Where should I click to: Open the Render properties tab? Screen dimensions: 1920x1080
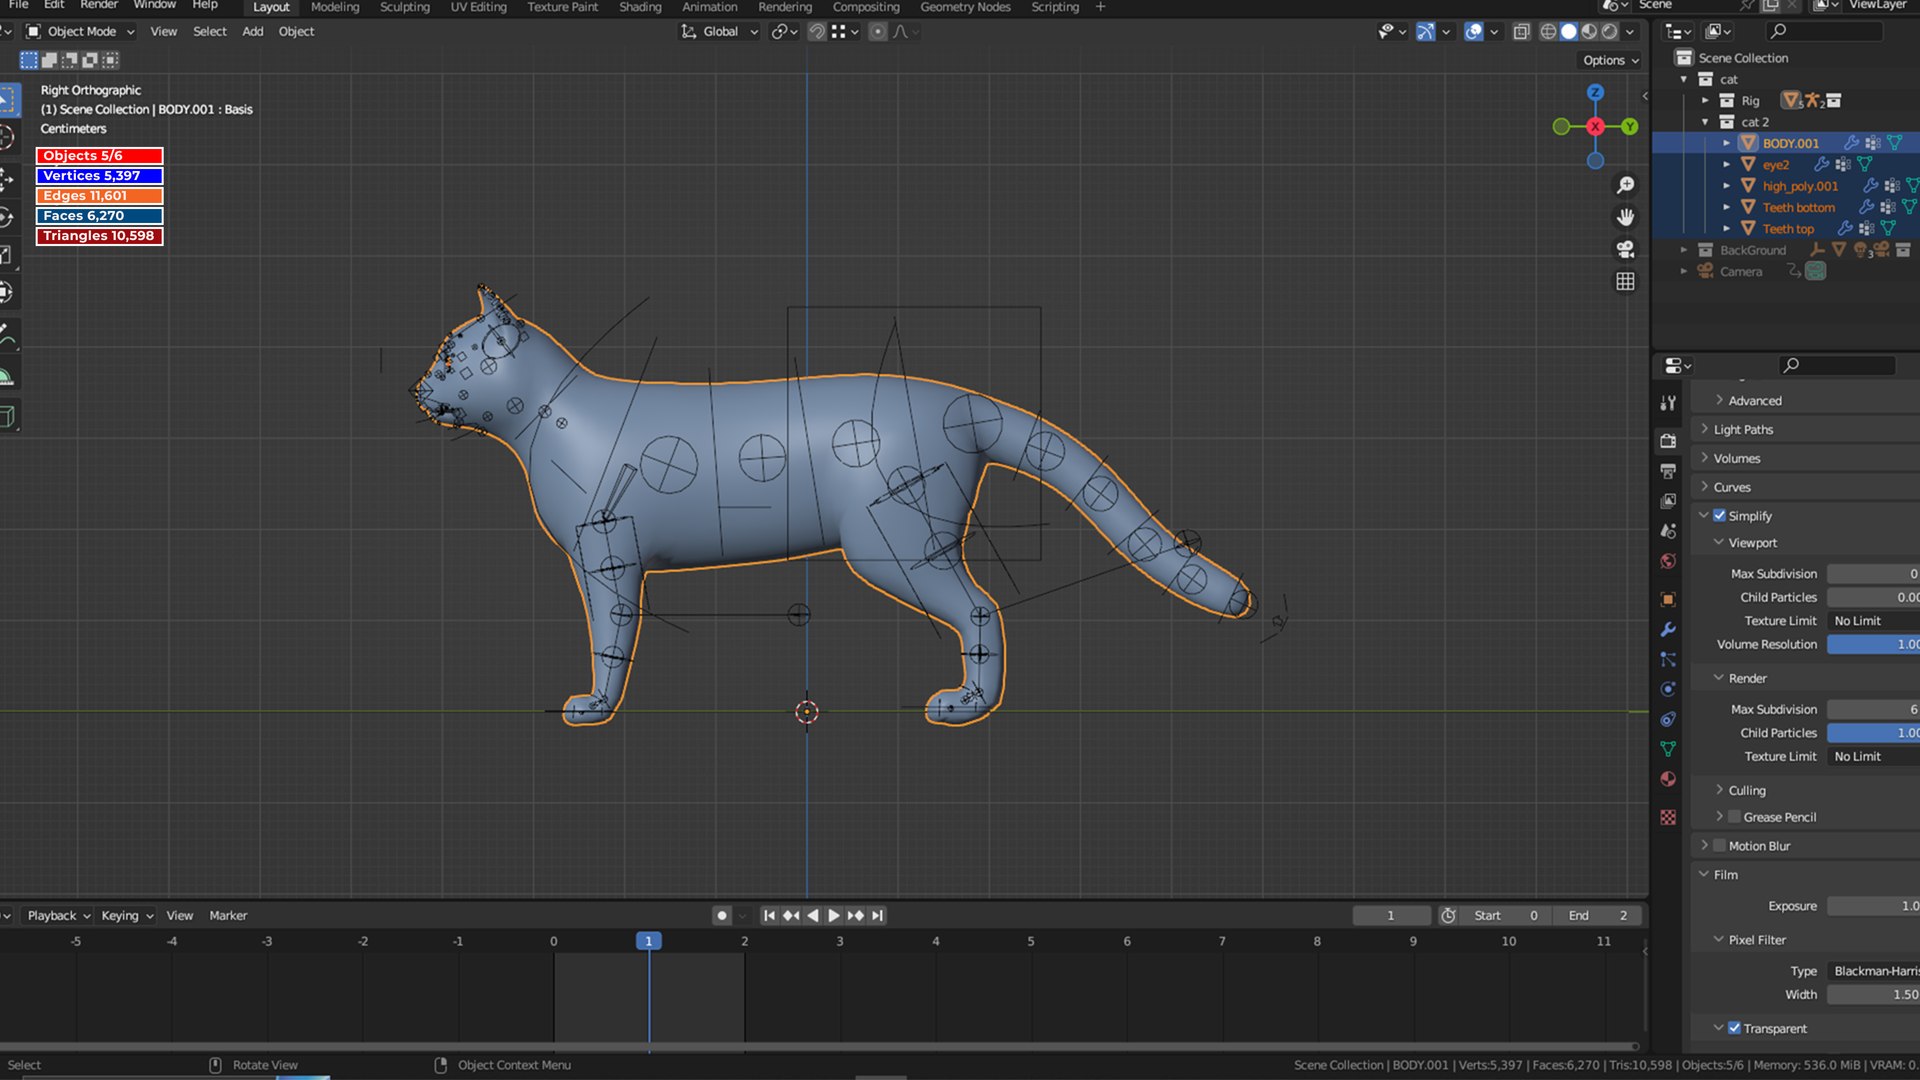pos(1668,440)
